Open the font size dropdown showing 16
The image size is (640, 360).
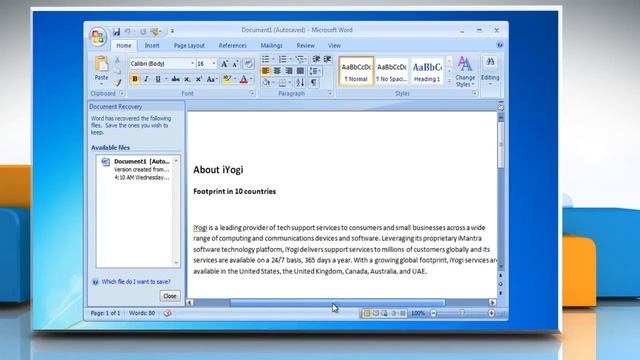[213, 64]
